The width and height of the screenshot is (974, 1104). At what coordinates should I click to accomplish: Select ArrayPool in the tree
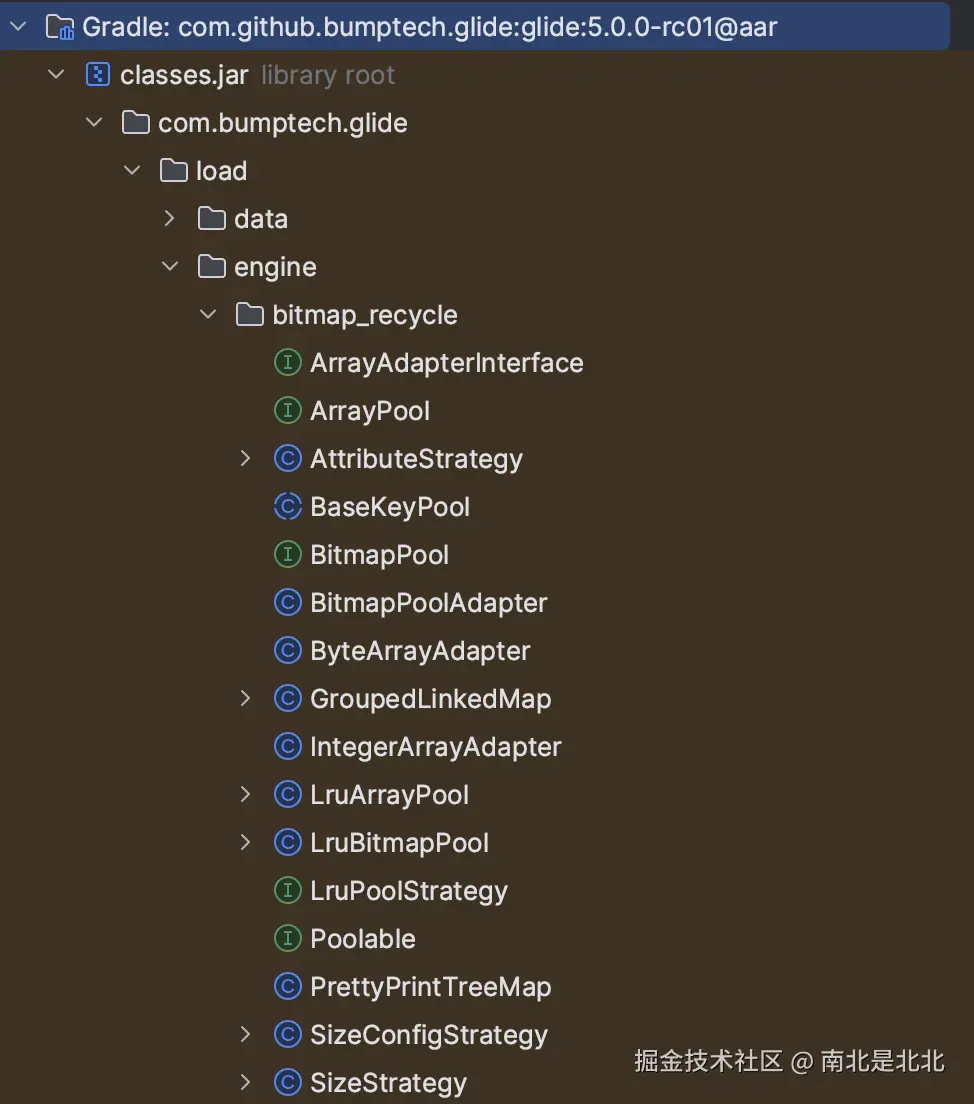pyautogui.click(x=370, y=411)
